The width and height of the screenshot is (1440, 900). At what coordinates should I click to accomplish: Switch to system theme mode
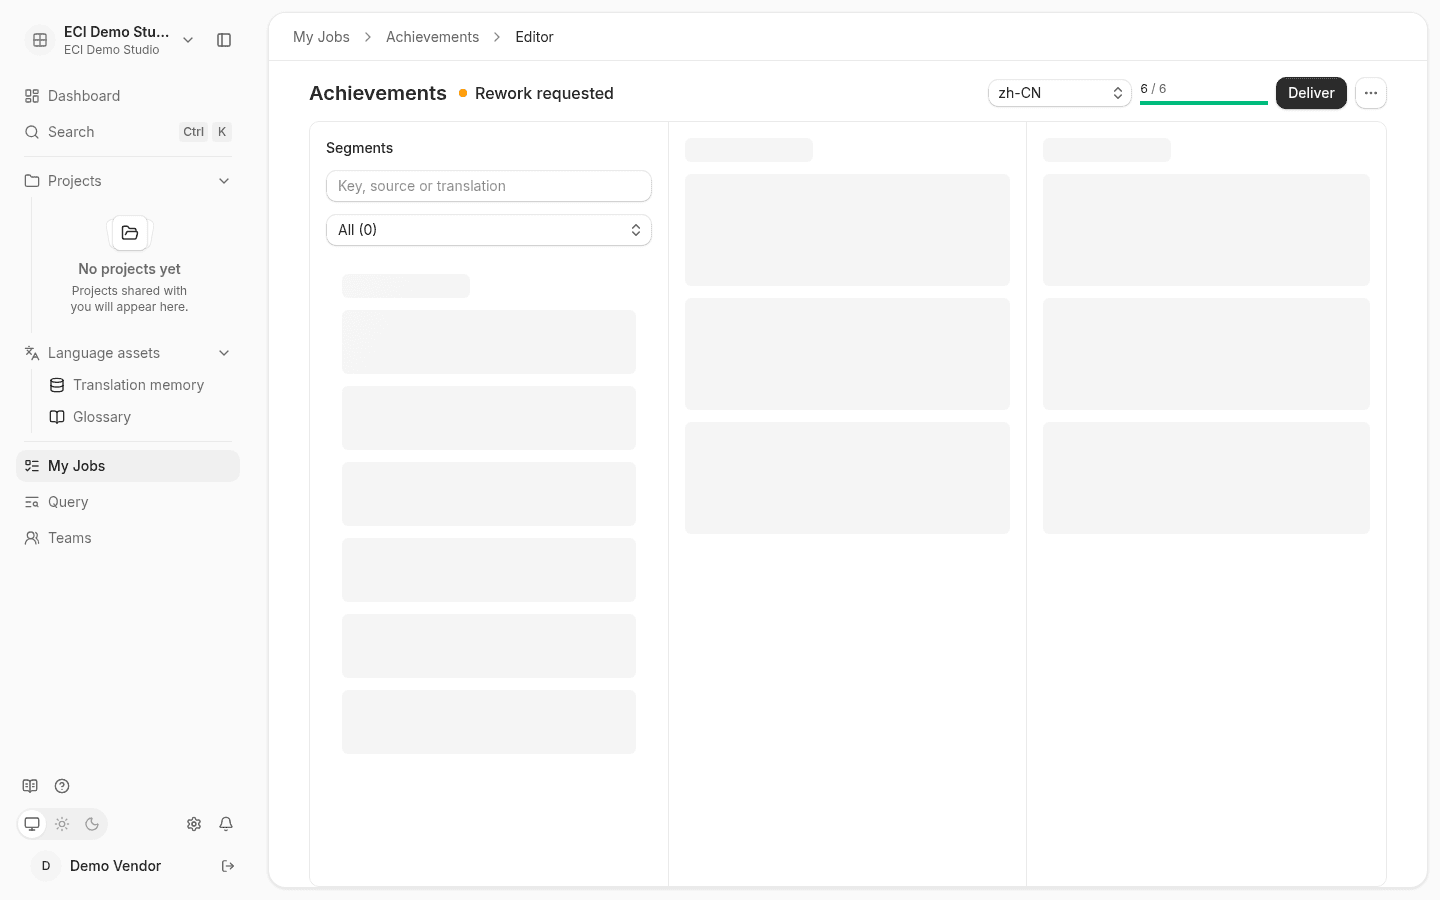(32, 824)
